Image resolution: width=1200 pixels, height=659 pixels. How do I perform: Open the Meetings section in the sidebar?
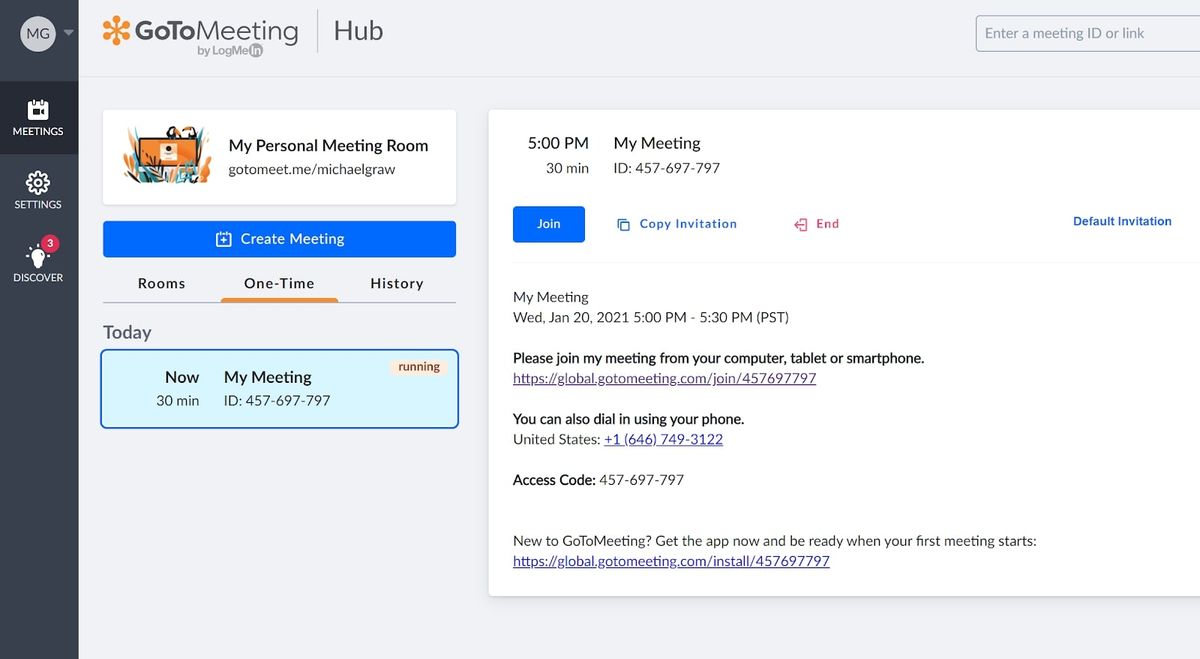tap(38, 118)
